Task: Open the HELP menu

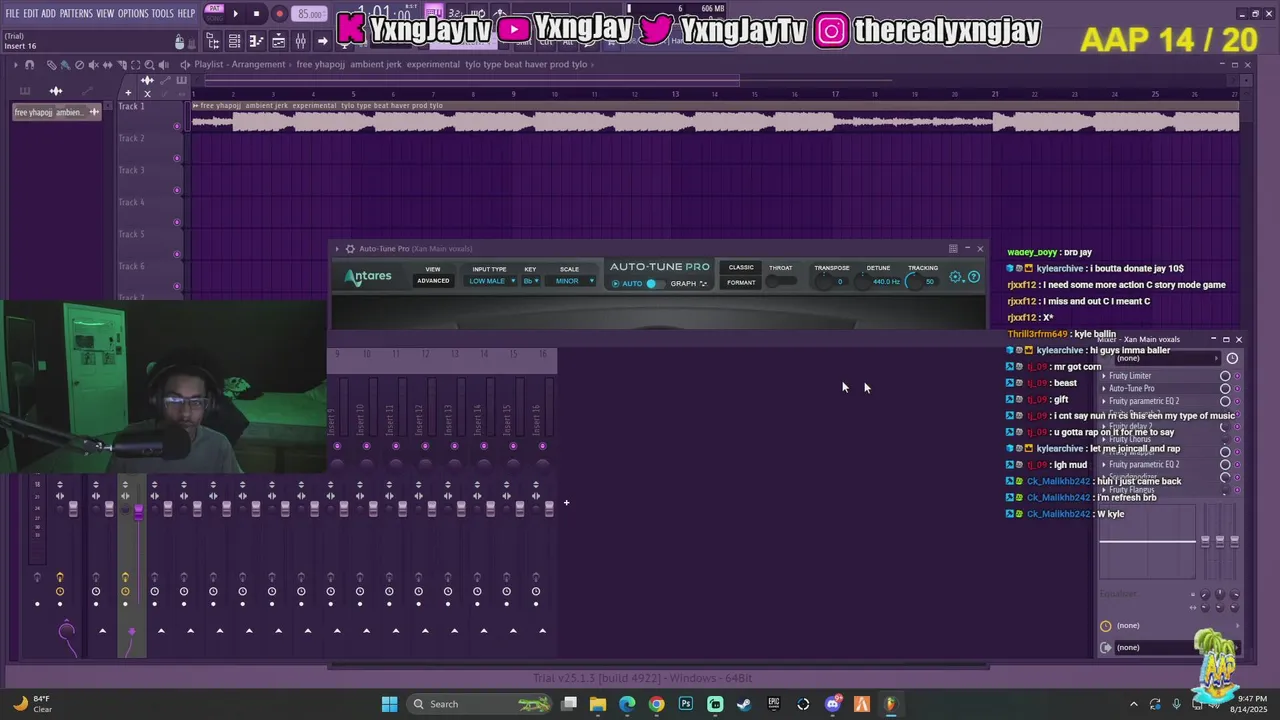Action: point(187,13)
